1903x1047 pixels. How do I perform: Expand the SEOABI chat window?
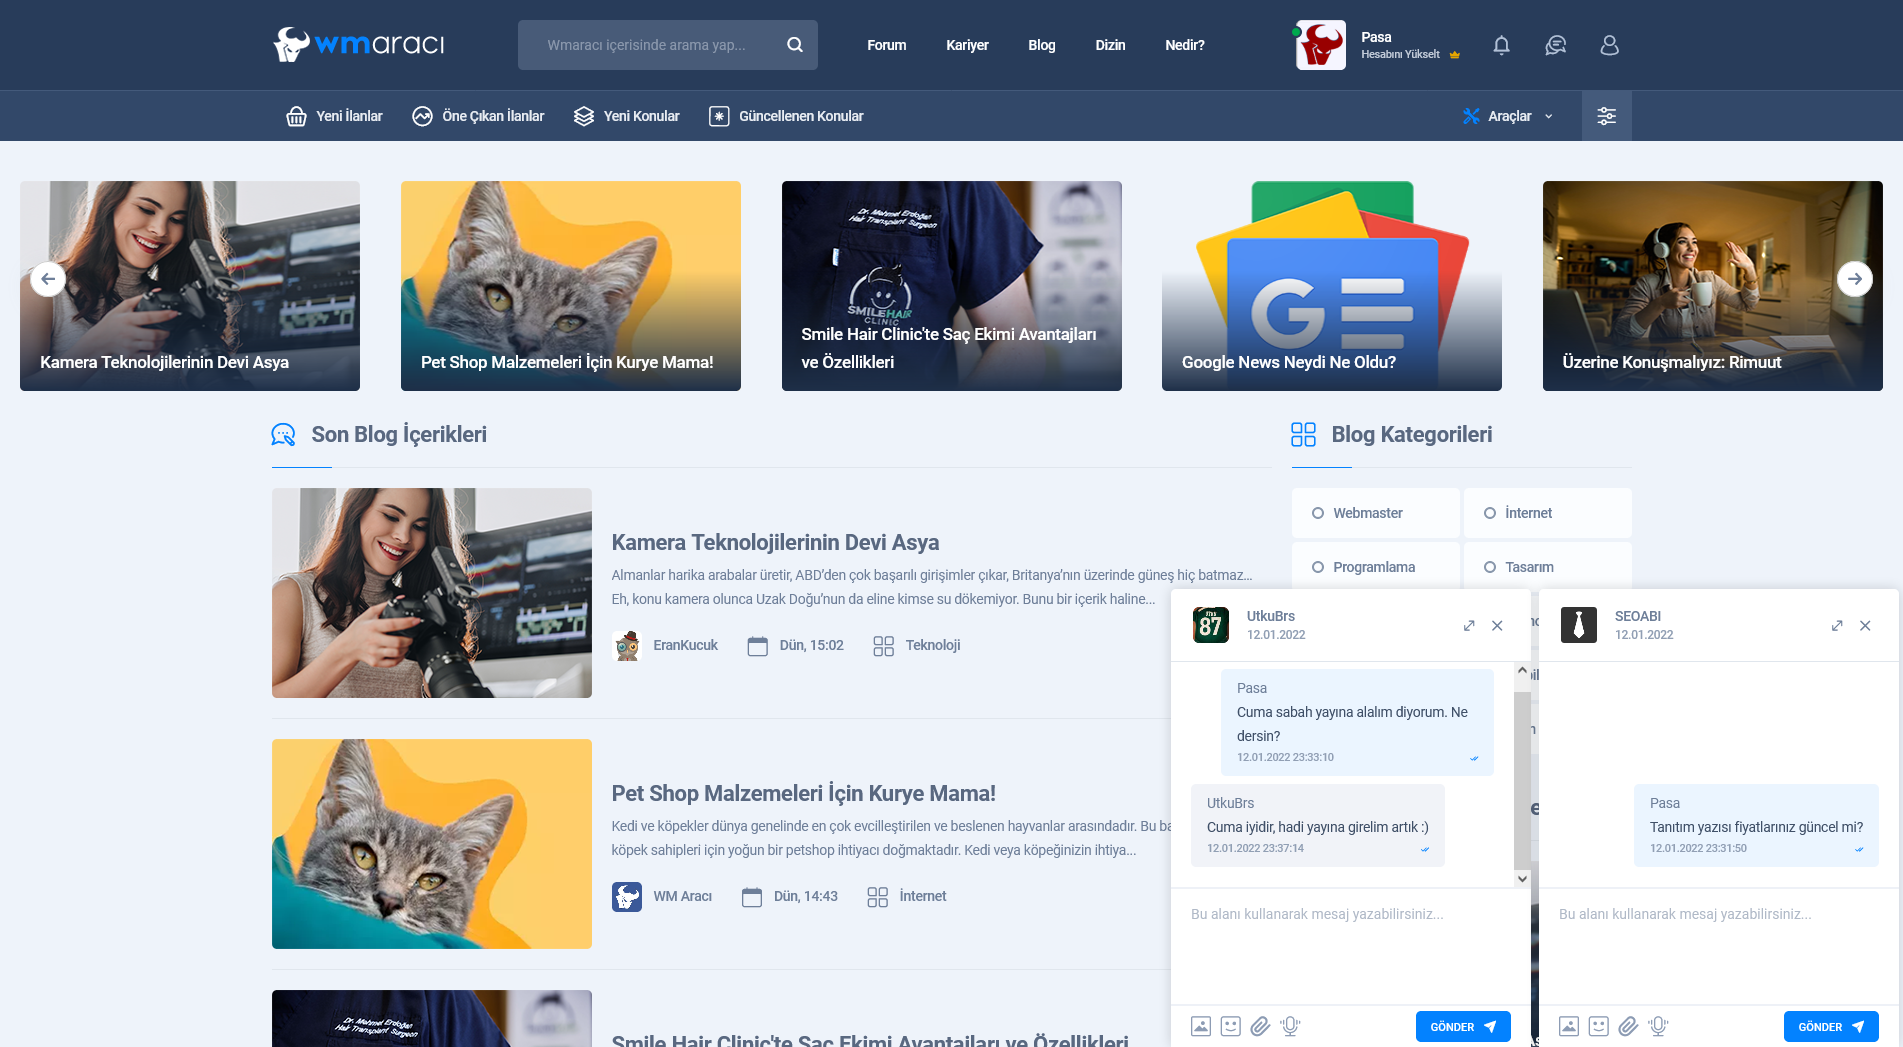pyautogui.click(x=1837, y=626)
